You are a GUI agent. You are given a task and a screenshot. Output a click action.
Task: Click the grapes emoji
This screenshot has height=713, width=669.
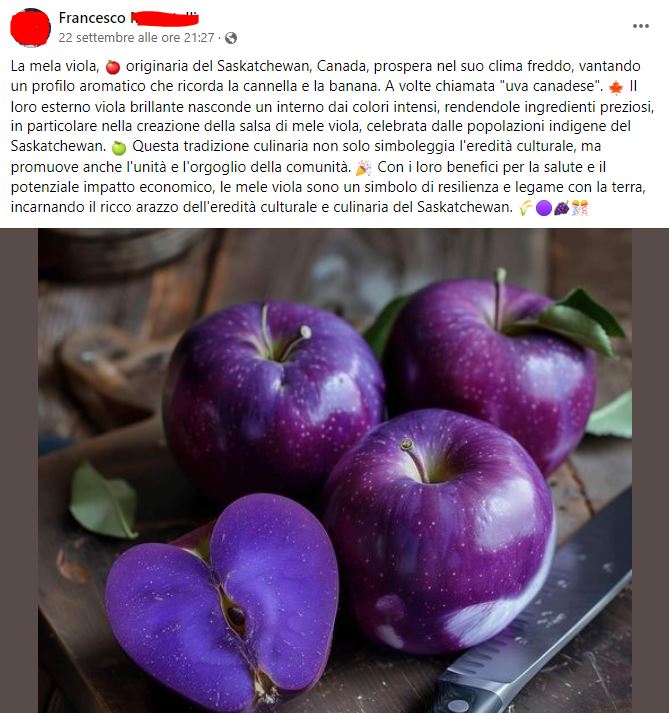(x=562, y=208)
